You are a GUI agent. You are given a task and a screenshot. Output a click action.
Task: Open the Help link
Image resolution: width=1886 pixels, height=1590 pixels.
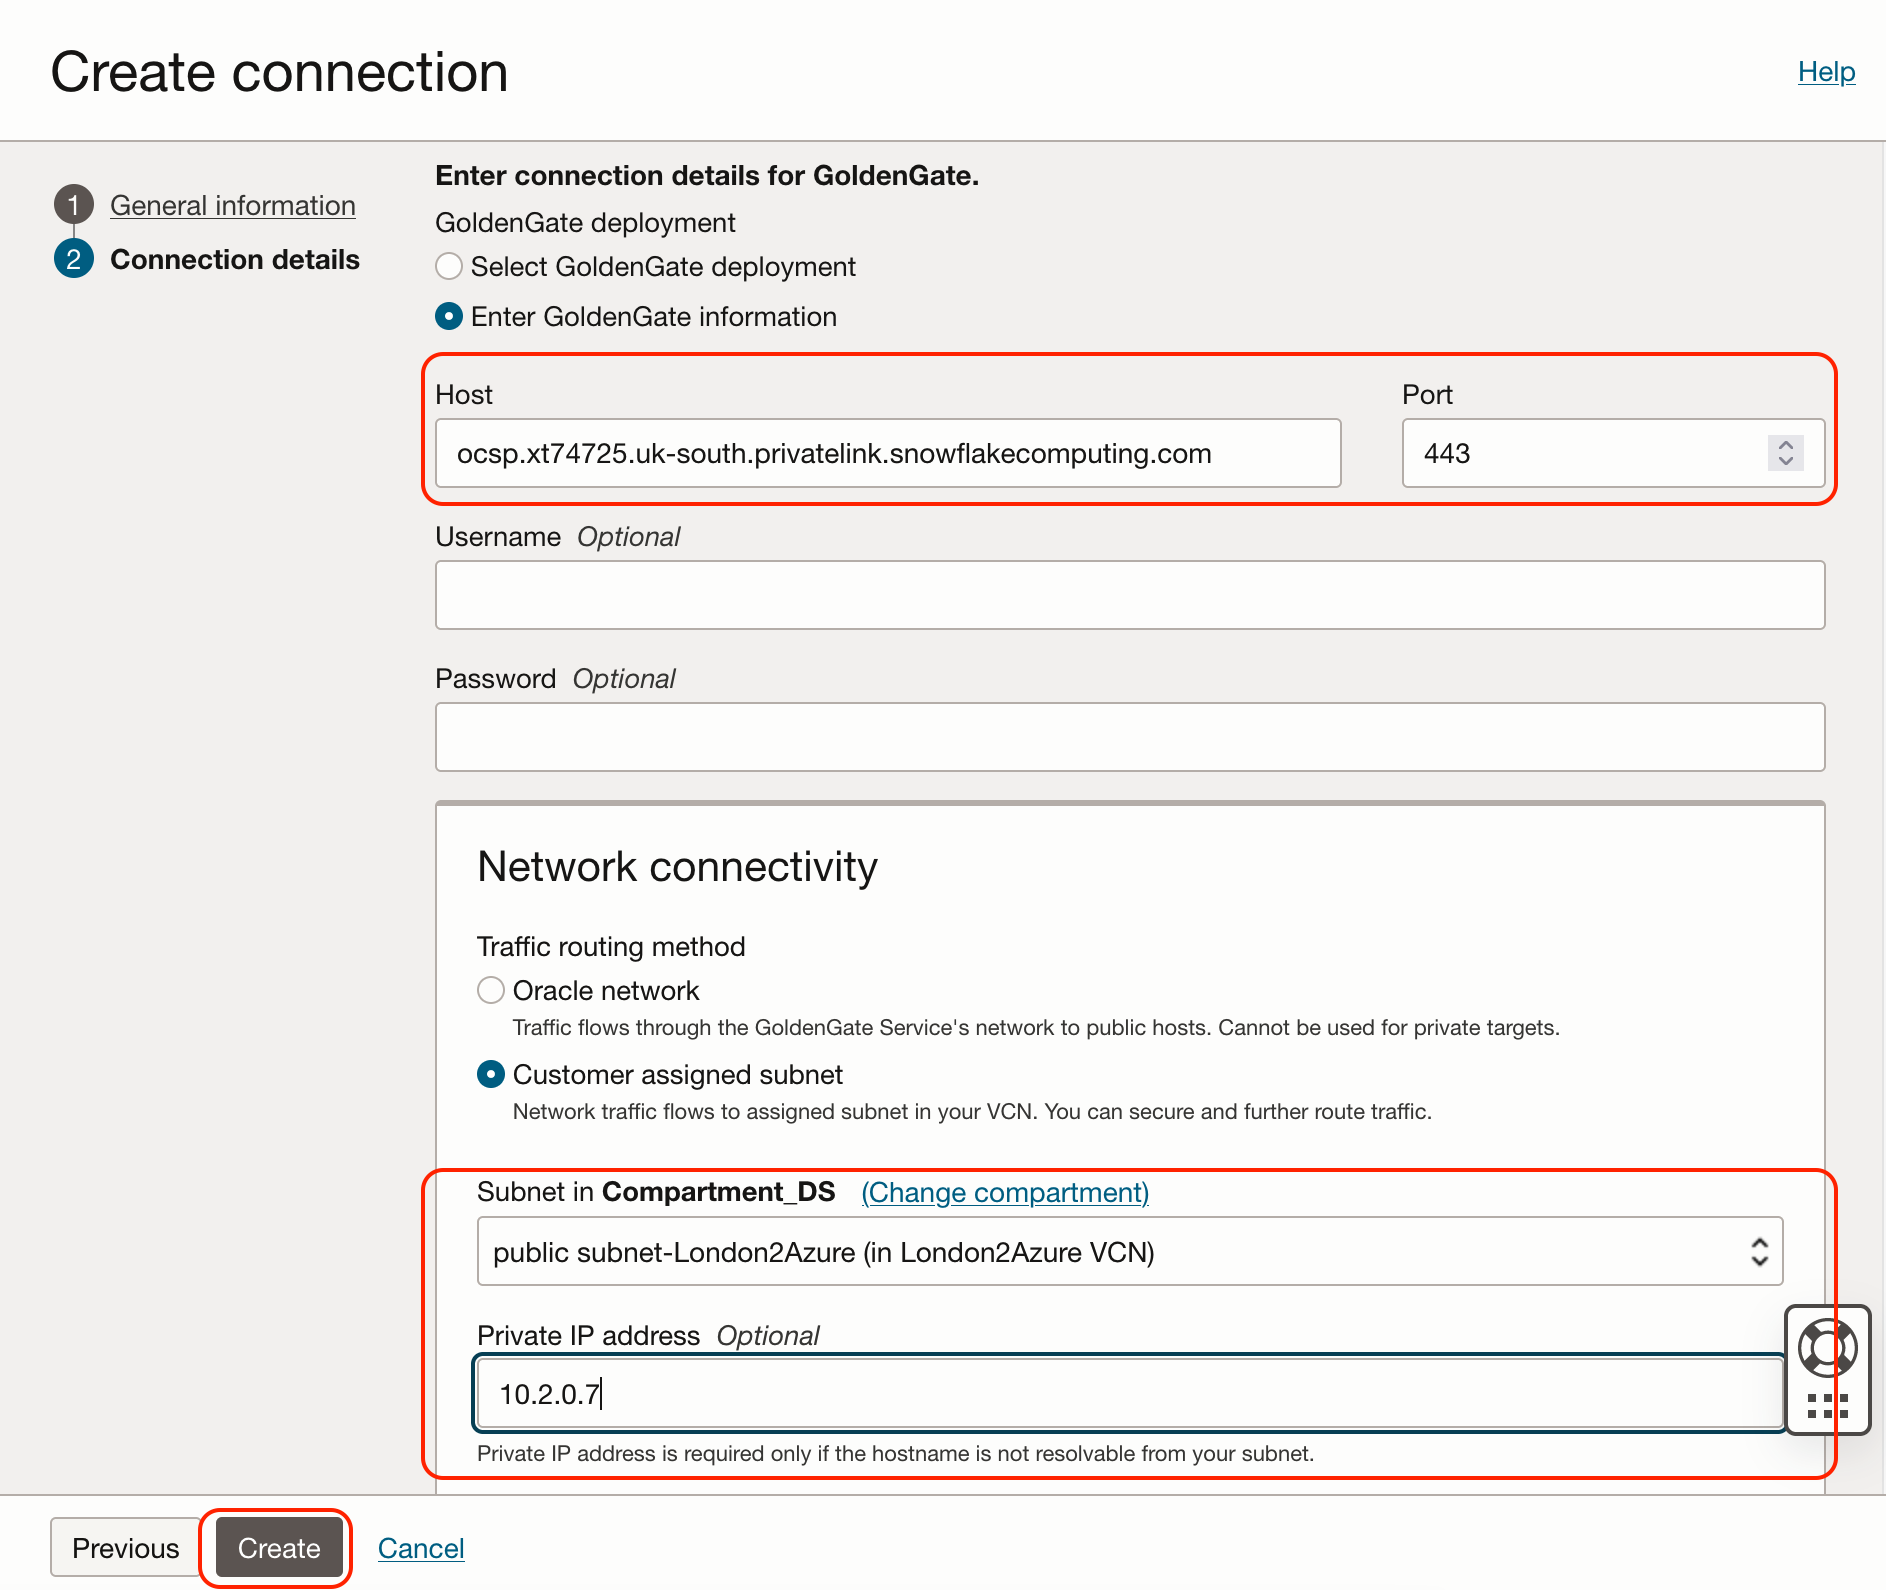pyautogui.click(x=1826, y=72)
